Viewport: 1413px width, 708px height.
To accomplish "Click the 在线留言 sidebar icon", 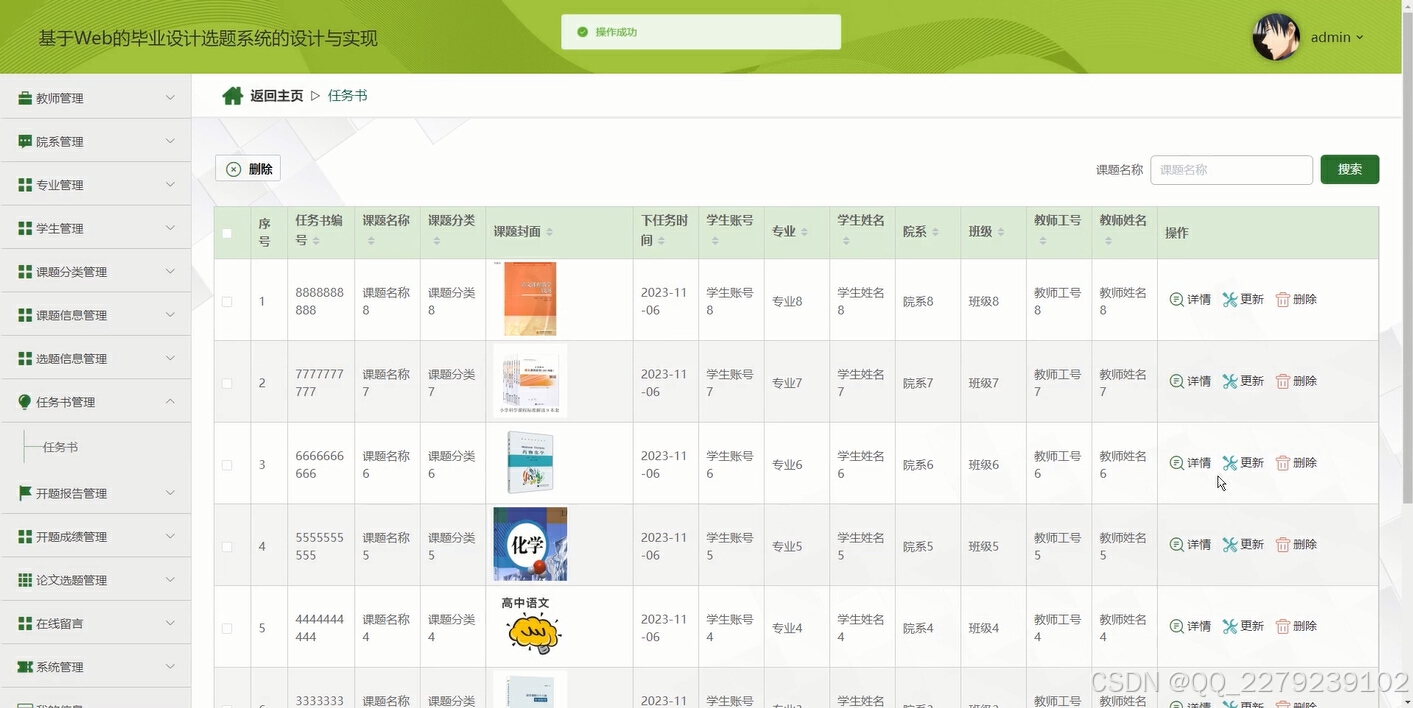I will click(x=23, y=622).
